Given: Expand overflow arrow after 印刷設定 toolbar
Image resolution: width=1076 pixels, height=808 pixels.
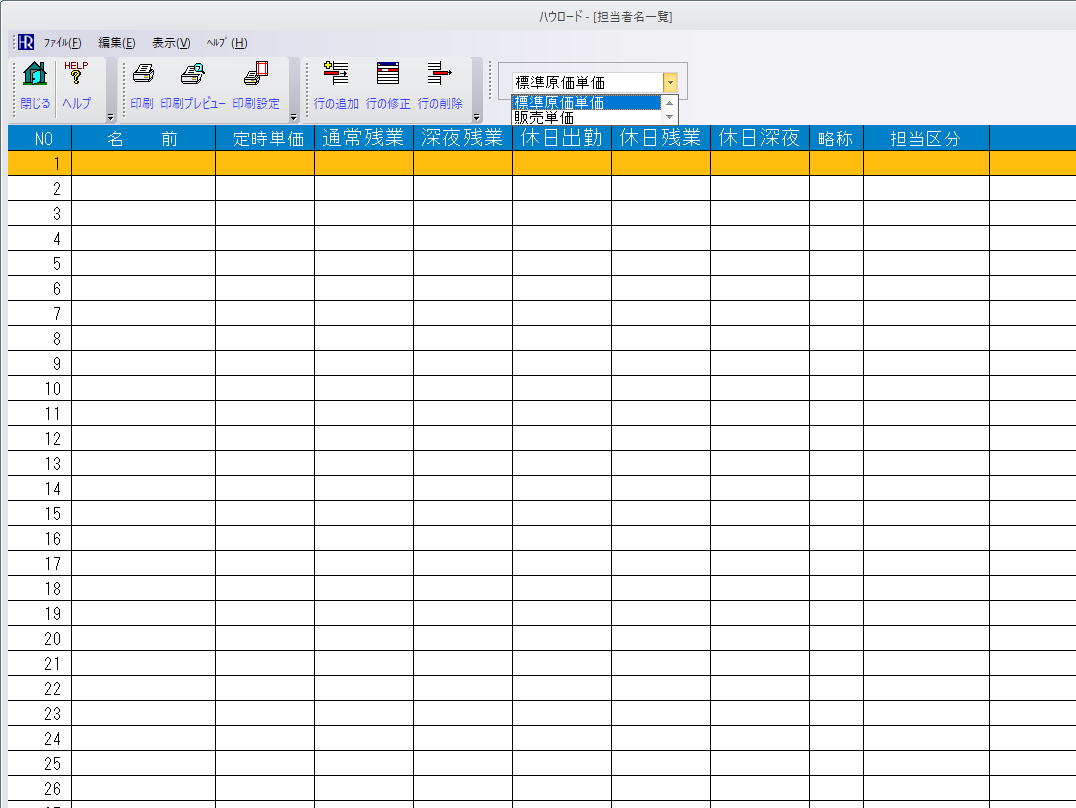Looking at the screenshot, I should (294, 117).
